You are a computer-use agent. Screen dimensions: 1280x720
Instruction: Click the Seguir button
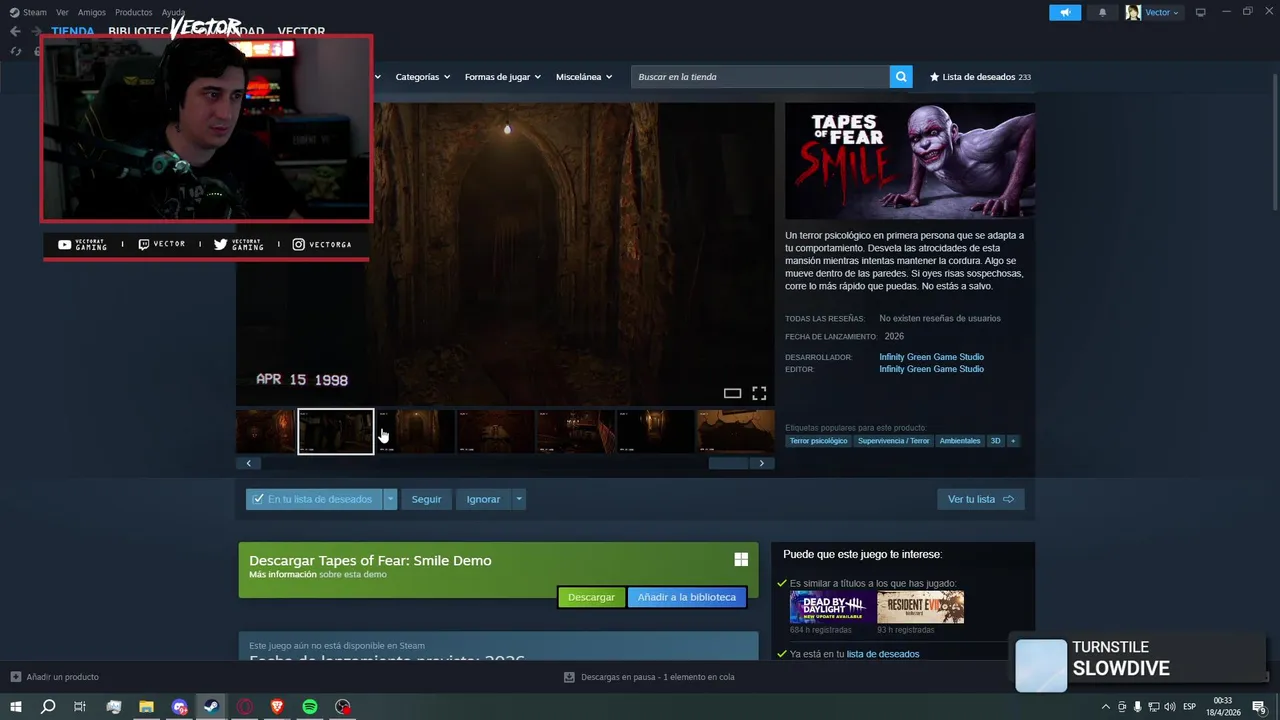pos(426,499)
